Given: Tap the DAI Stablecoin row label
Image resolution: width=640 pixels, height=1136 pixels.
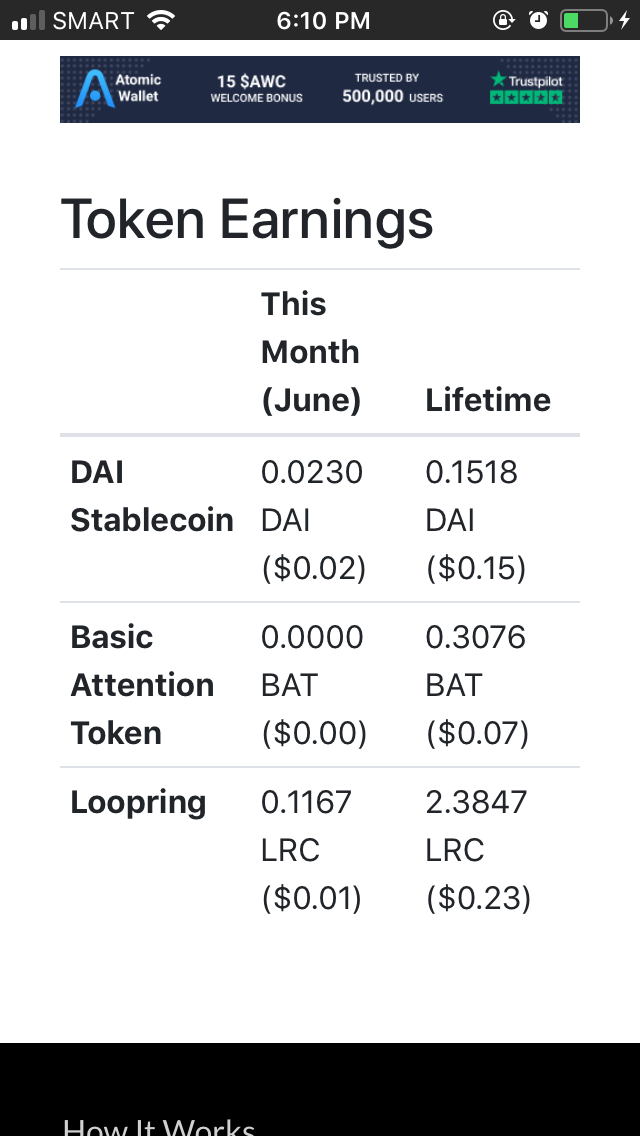Looking at the screenshot, I should 151,496.
